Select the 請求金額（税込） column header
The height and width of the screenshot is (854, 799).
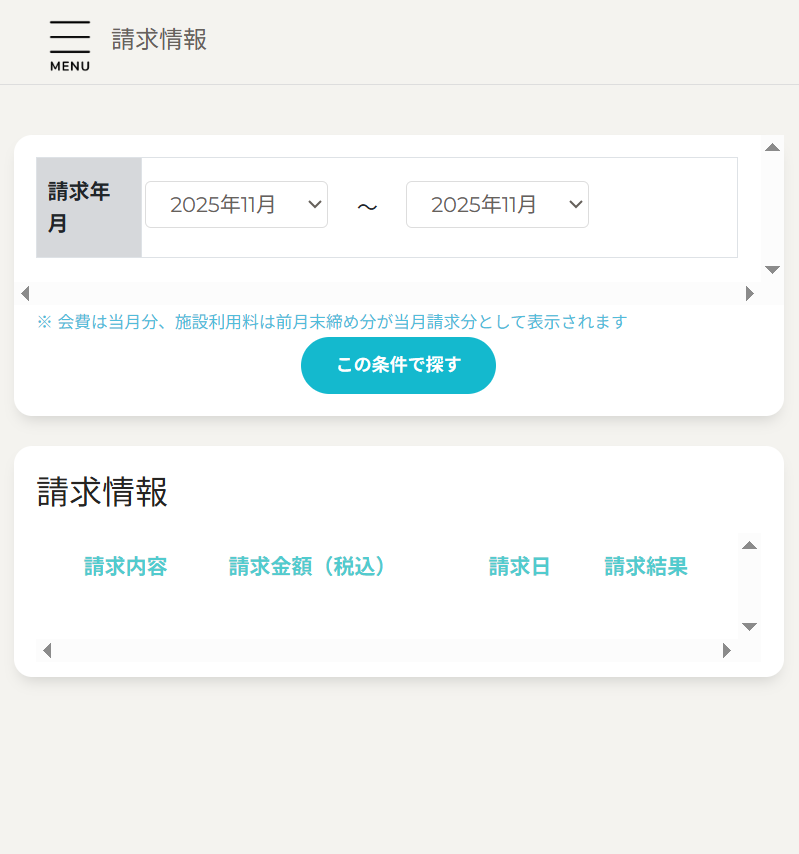click(308, 567)
